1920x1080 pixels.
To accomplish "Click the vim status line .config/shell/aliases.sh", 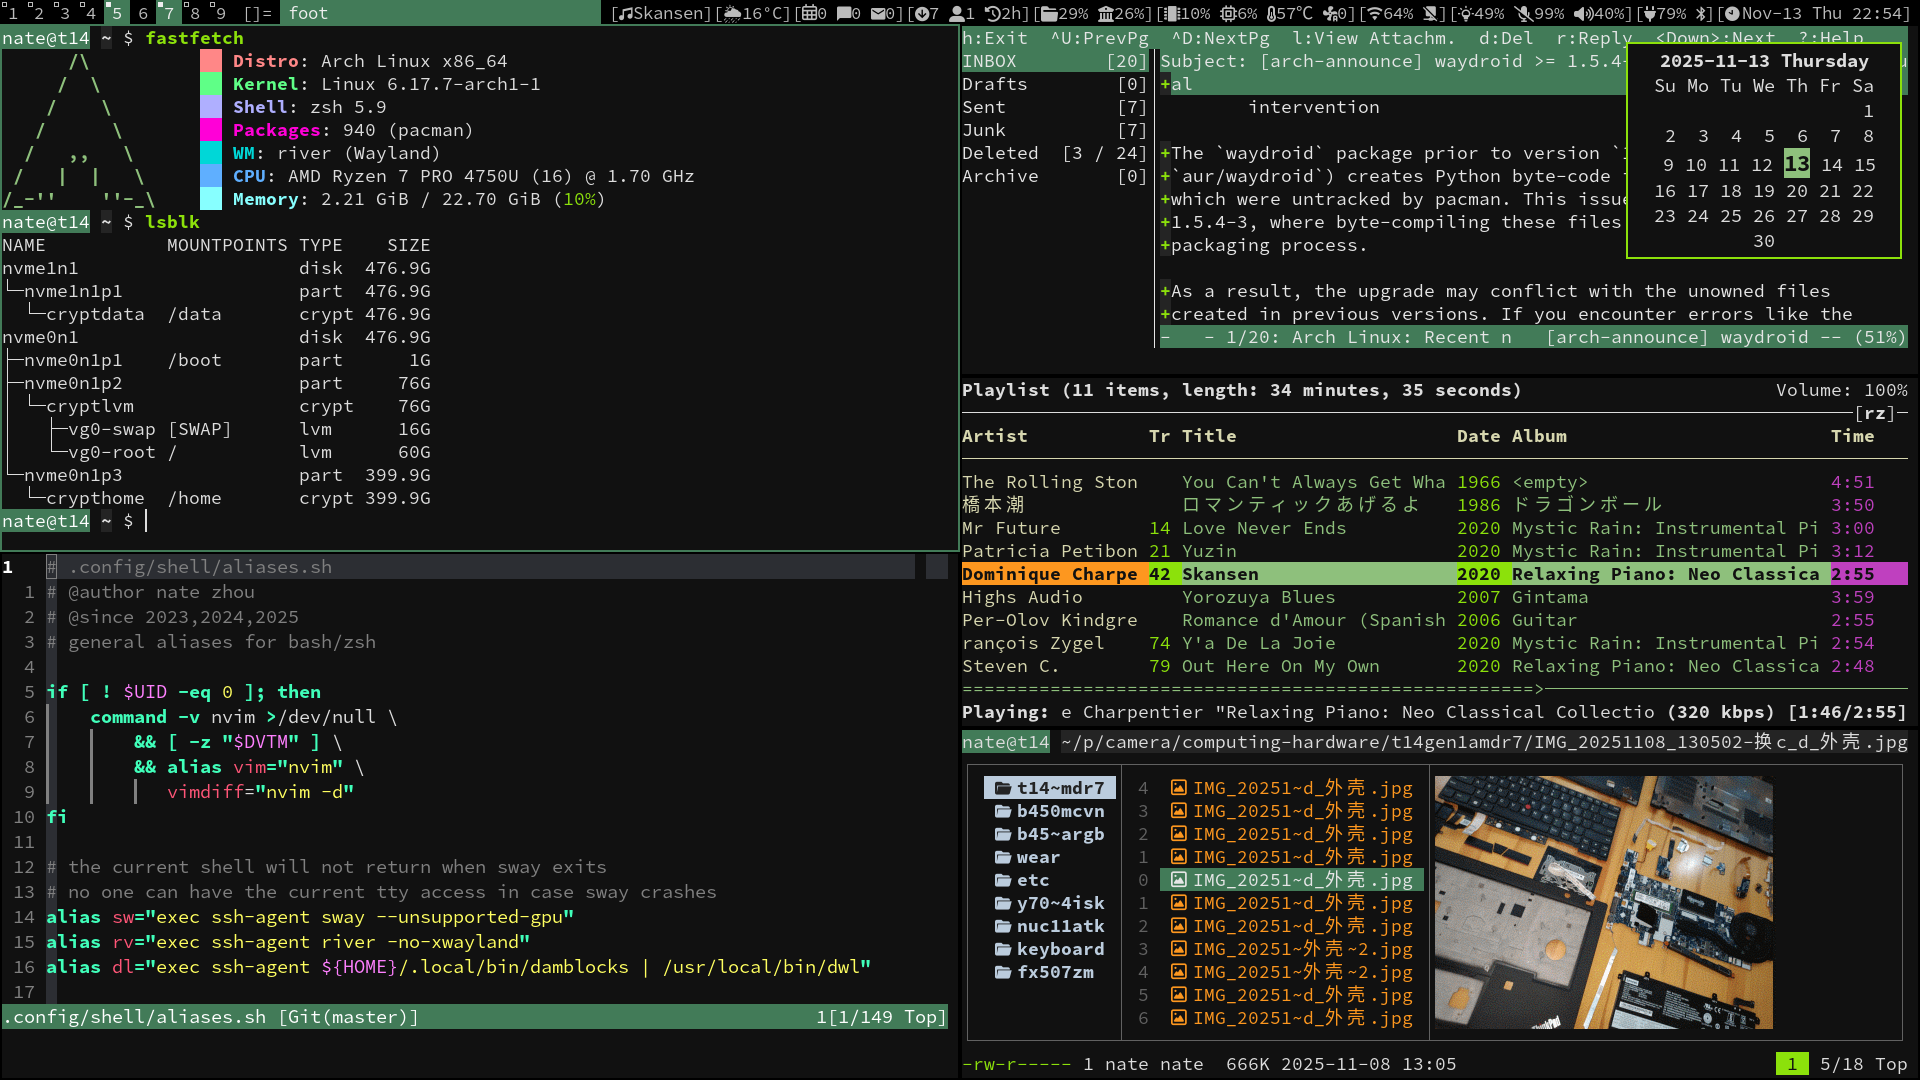I will pyautogui.click(x=474, y=1017).
